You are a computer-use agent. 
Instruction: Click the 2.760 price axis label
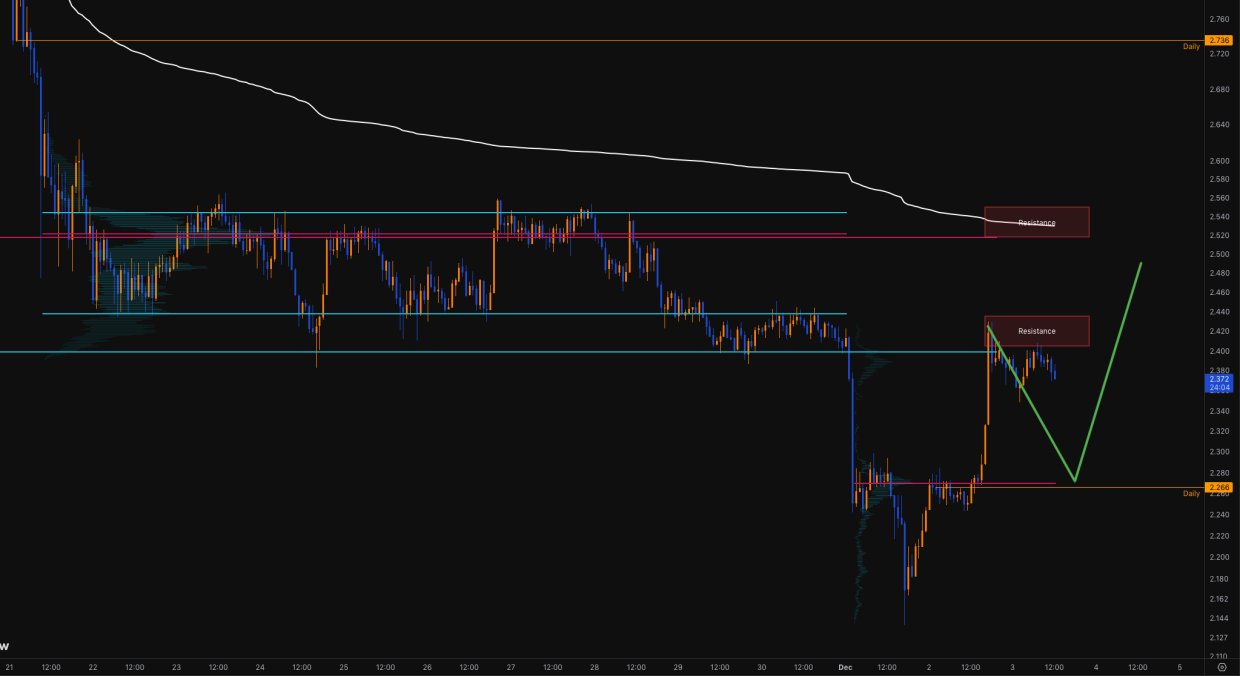[1219, 19]
